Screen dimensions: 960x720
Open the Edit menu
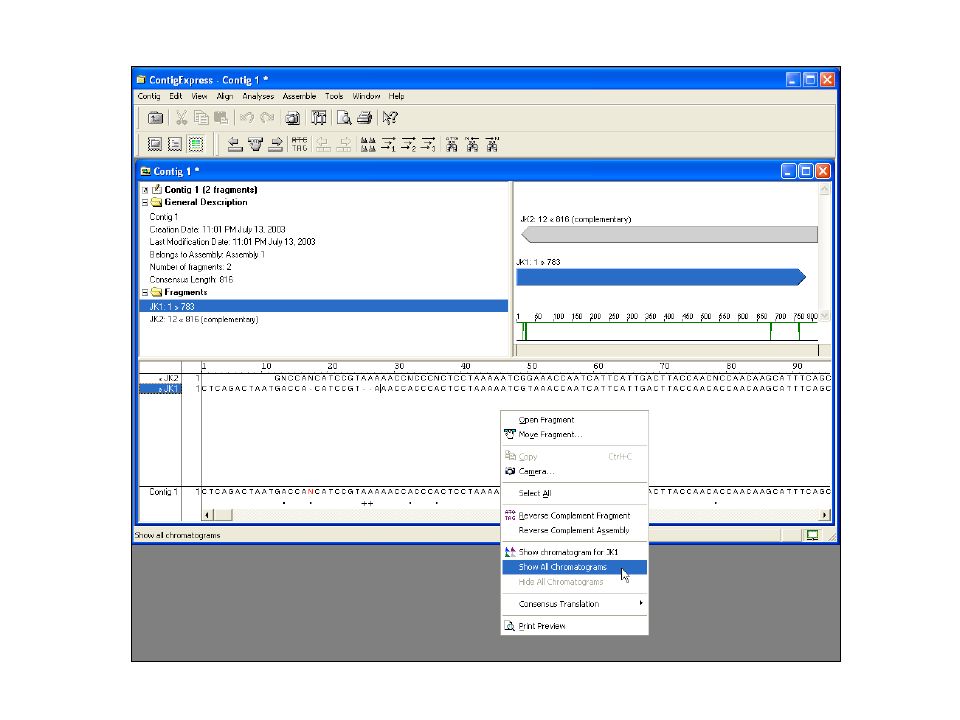176,96
